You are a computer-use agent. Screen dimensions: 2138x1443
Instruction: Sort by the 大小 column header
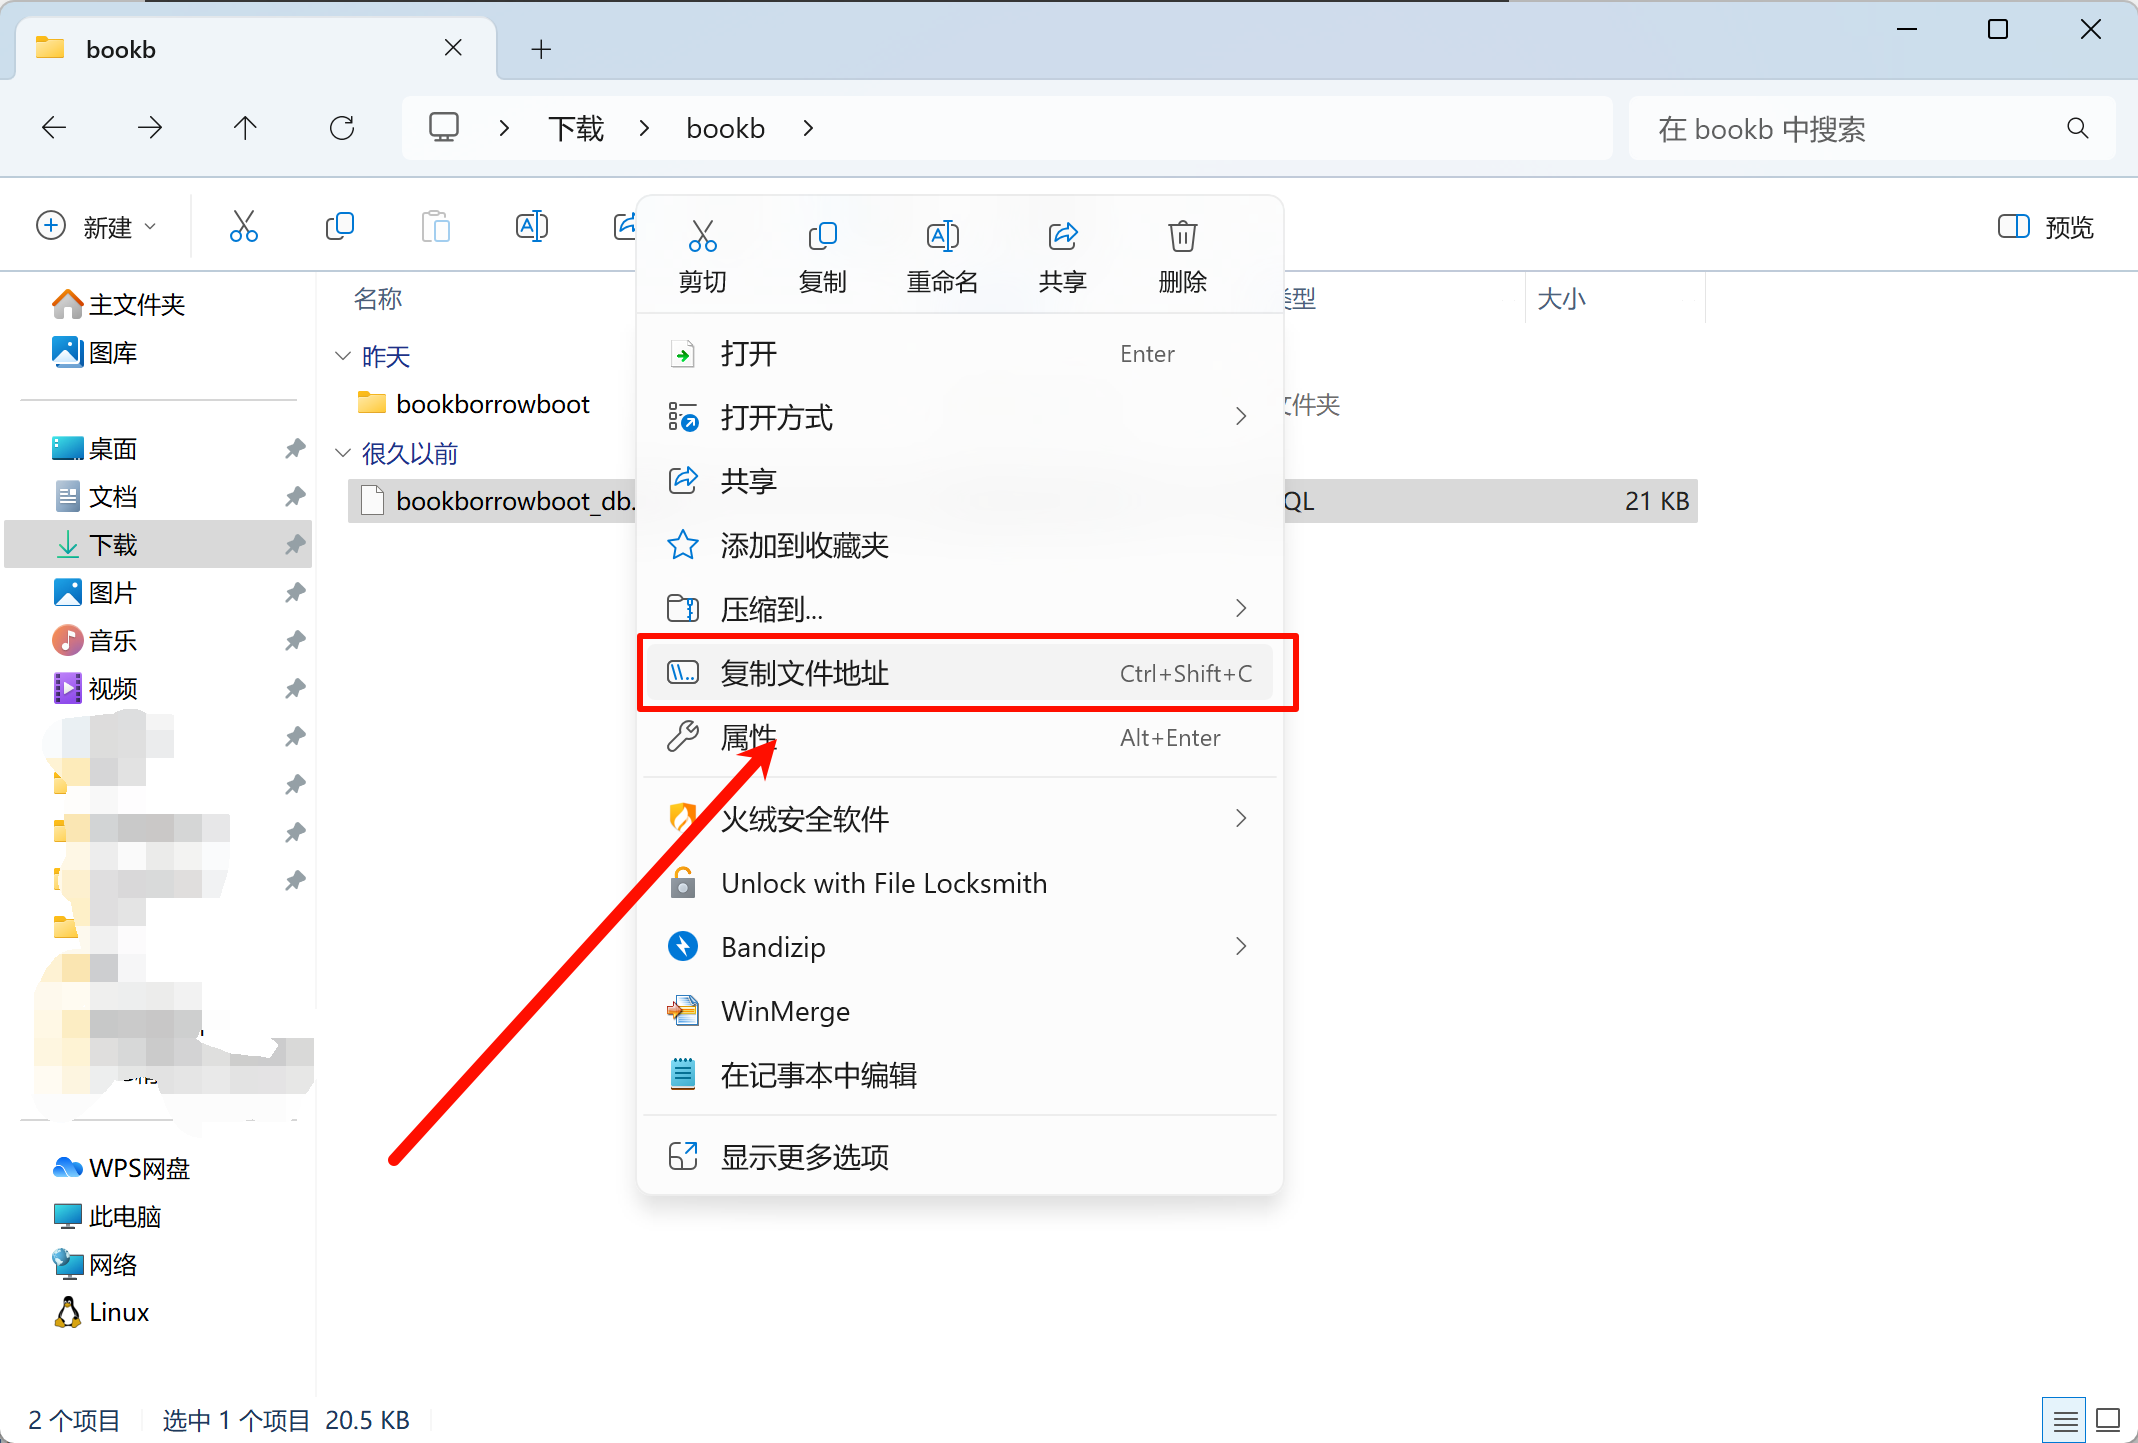(1561, 298)
